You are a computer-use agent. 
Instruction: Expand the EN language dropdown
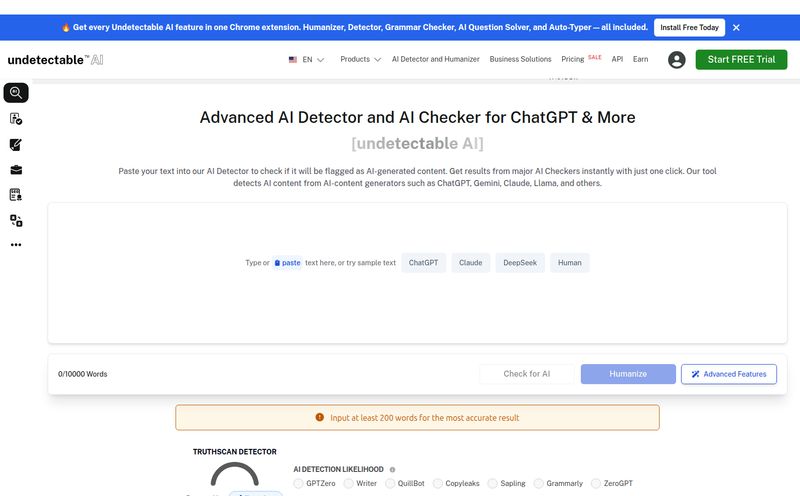pyautogui.click(x=313, y=60)
